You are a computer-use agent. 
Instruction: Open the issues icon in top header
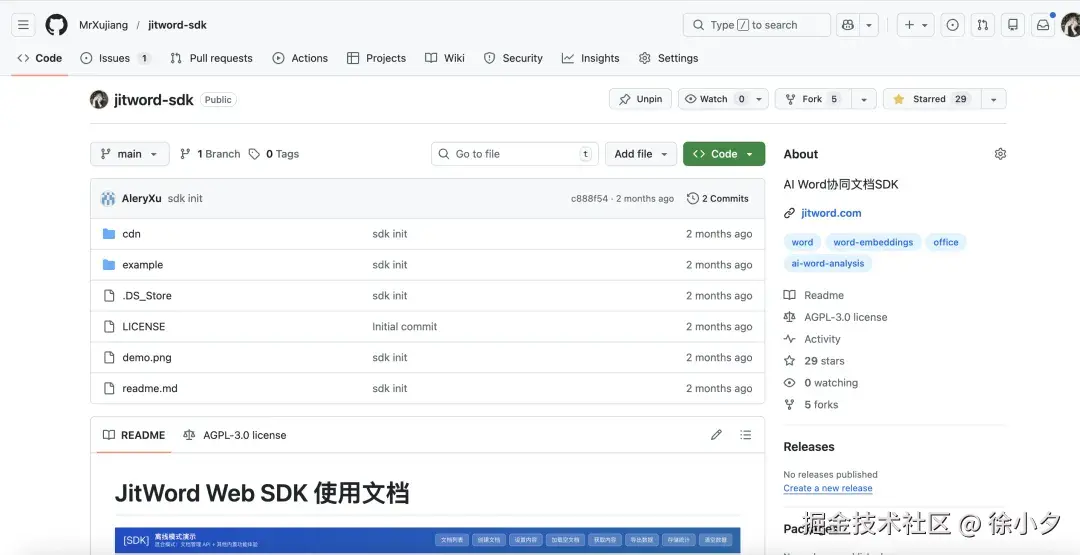click(953, 25)
